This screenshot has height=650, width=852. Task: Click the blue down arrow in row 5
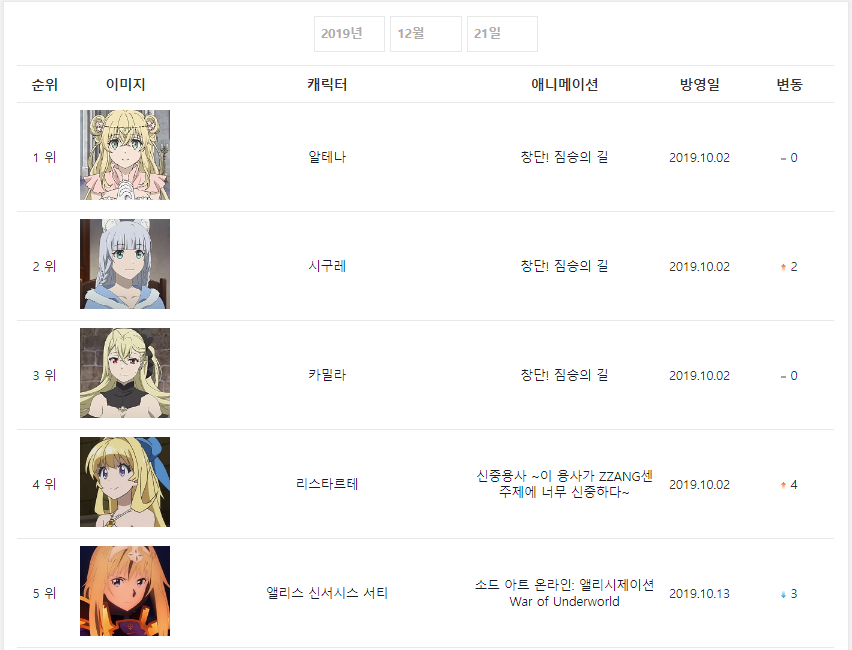[x=783, y=595]
